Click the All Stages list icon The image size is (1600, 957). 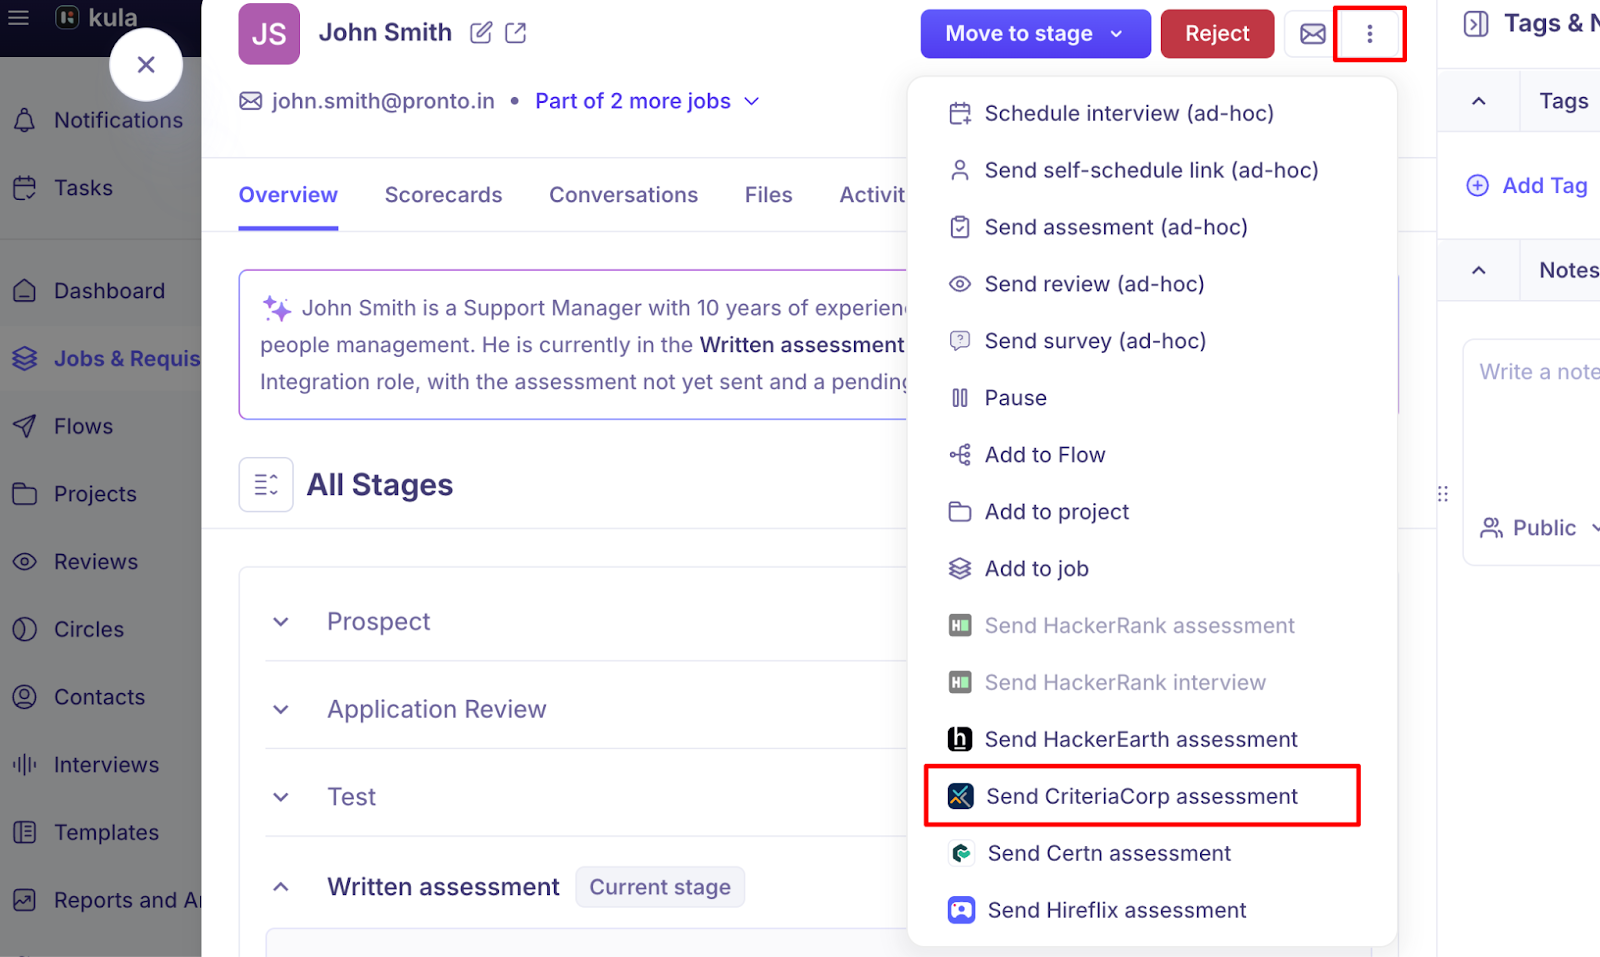(266, 485)
